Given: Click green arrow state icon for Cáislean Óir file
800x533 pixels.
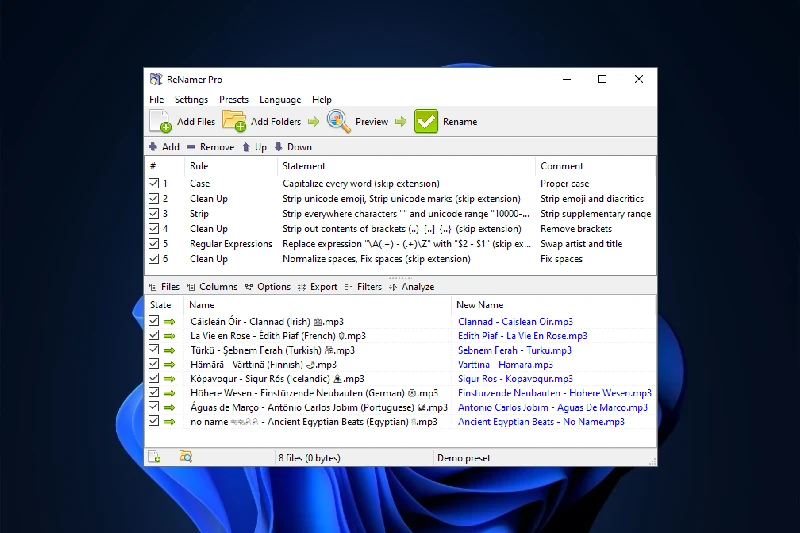Looking at the screenshot, I should 169,322.
